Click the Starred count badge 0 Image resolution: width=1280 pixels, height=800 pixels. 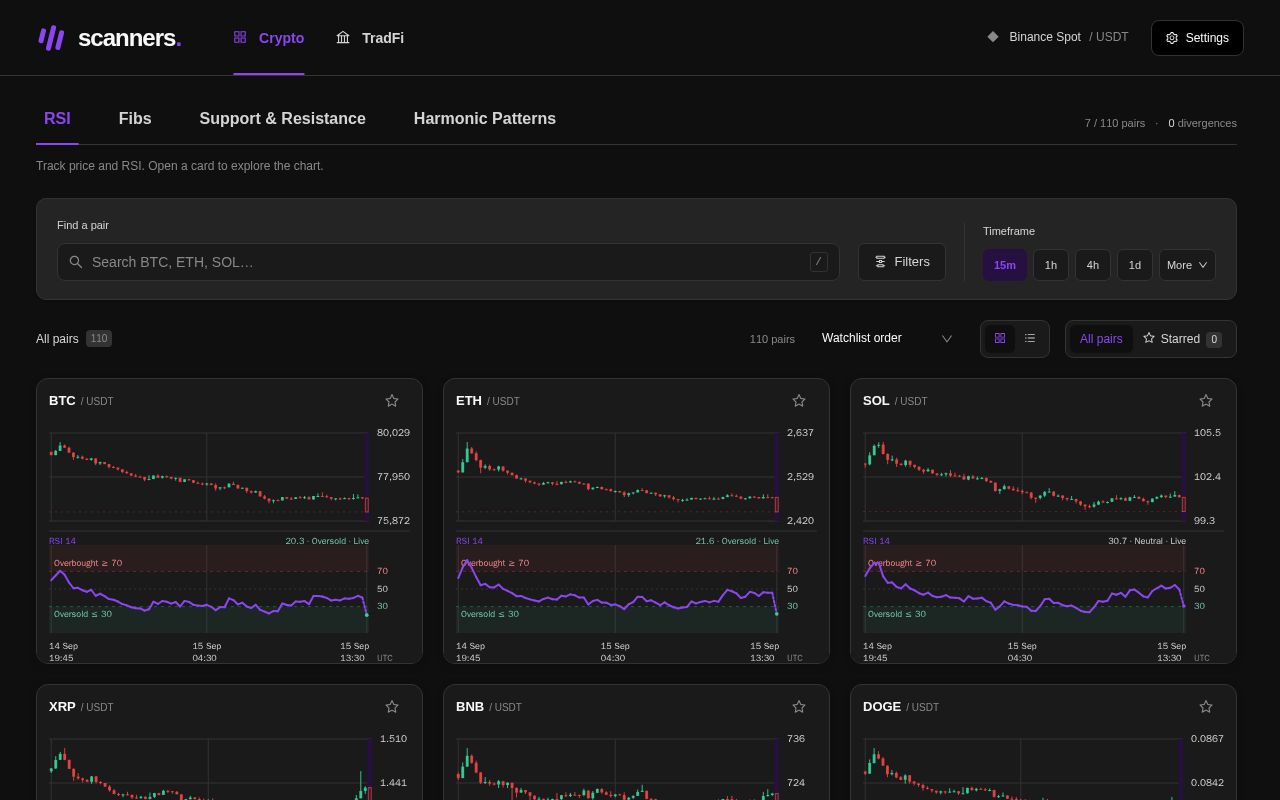pos(1214,340)
